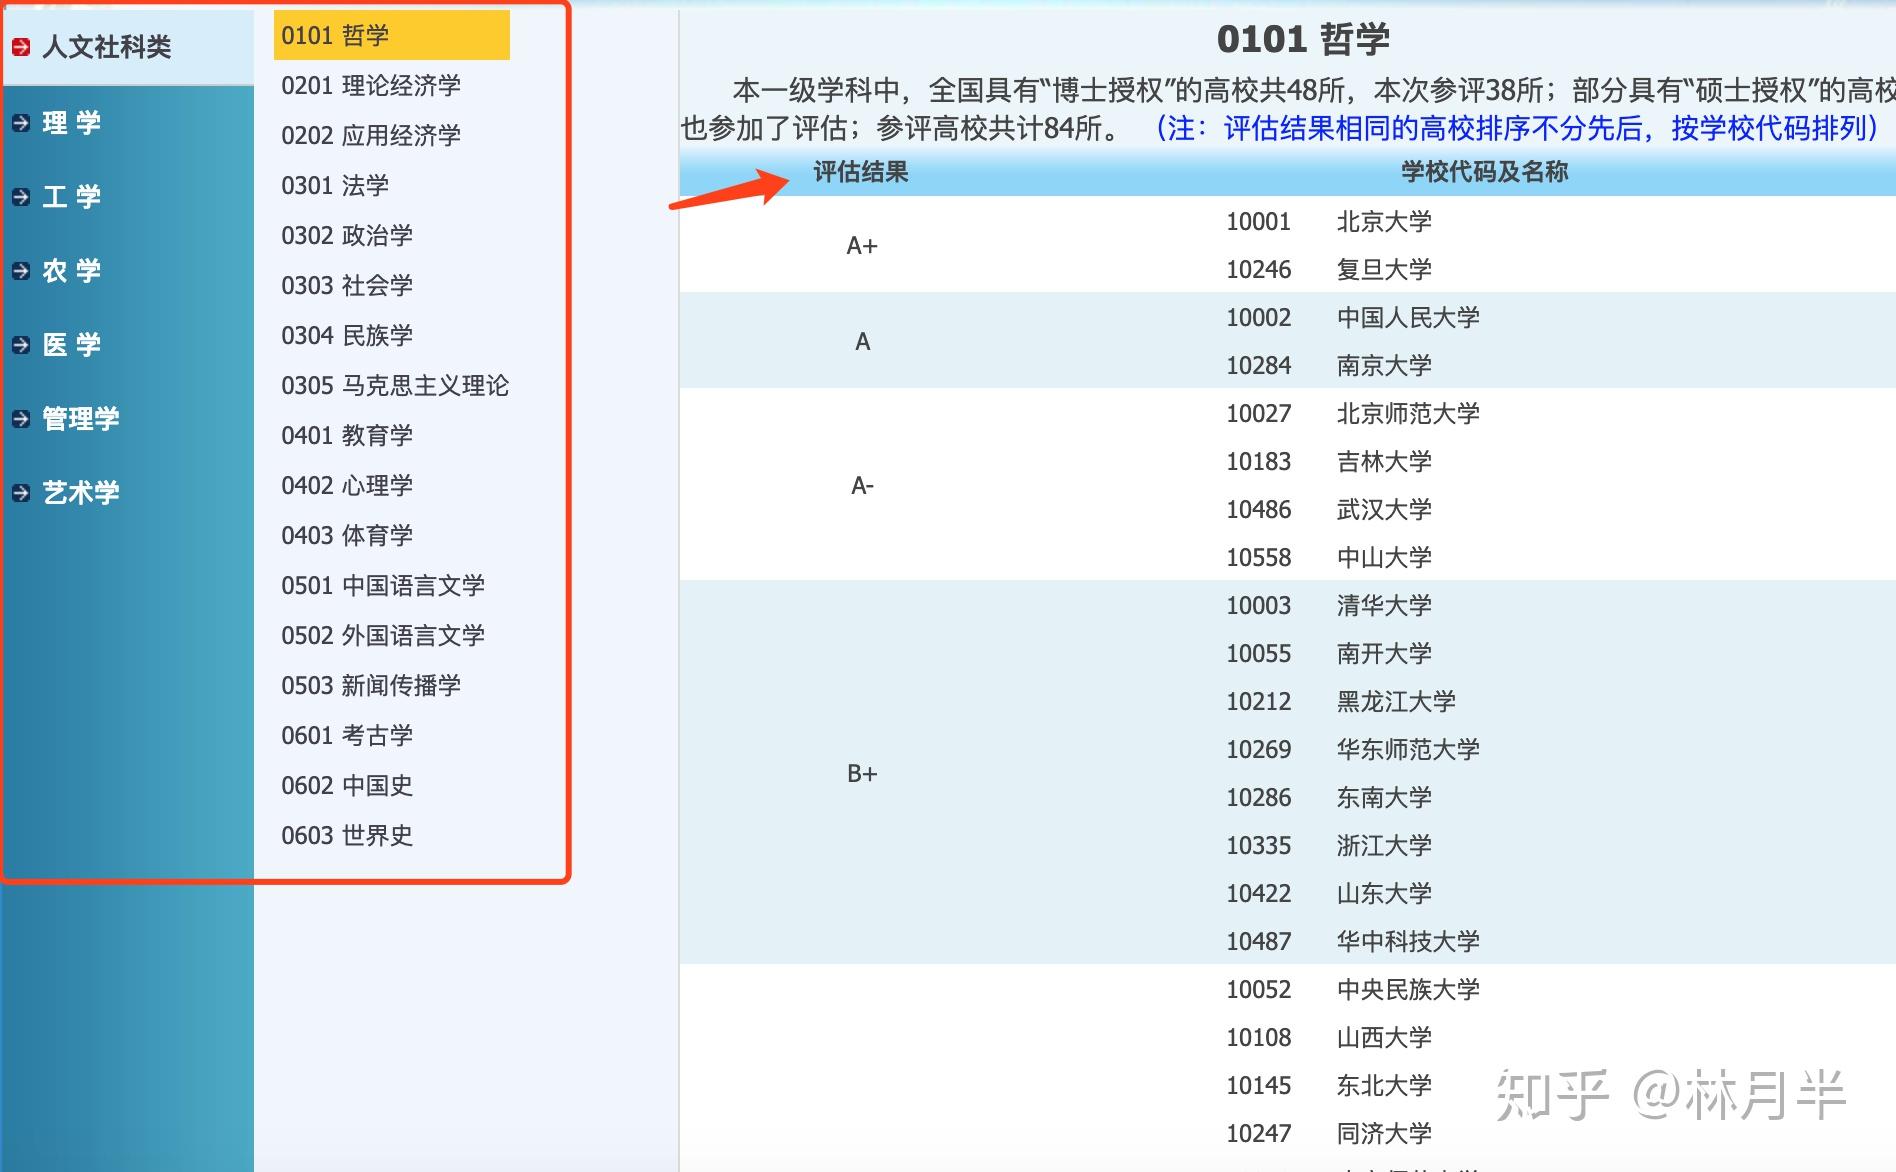Select the row 10247 同济大学
1896x1172 pixels.
tap(1329, 1133)
